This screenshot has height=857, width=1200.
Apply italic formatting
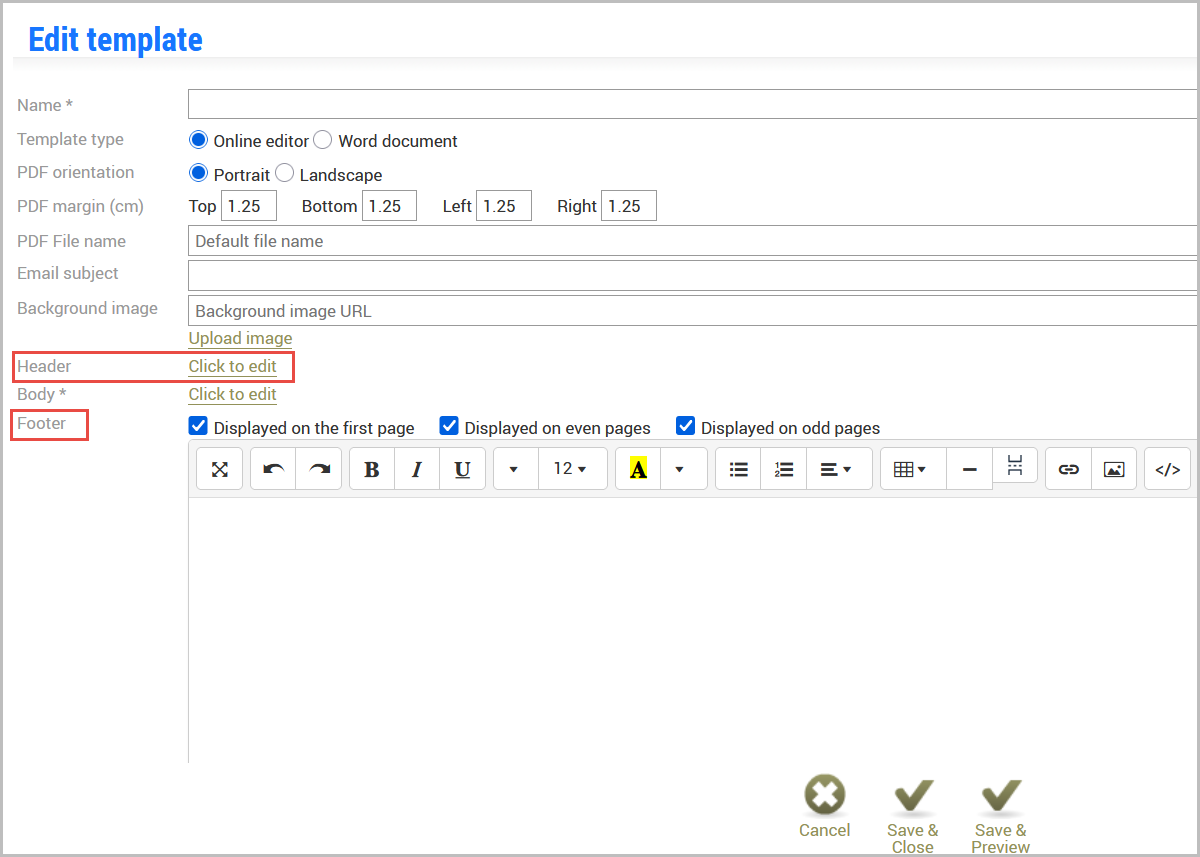coord(417,469)
